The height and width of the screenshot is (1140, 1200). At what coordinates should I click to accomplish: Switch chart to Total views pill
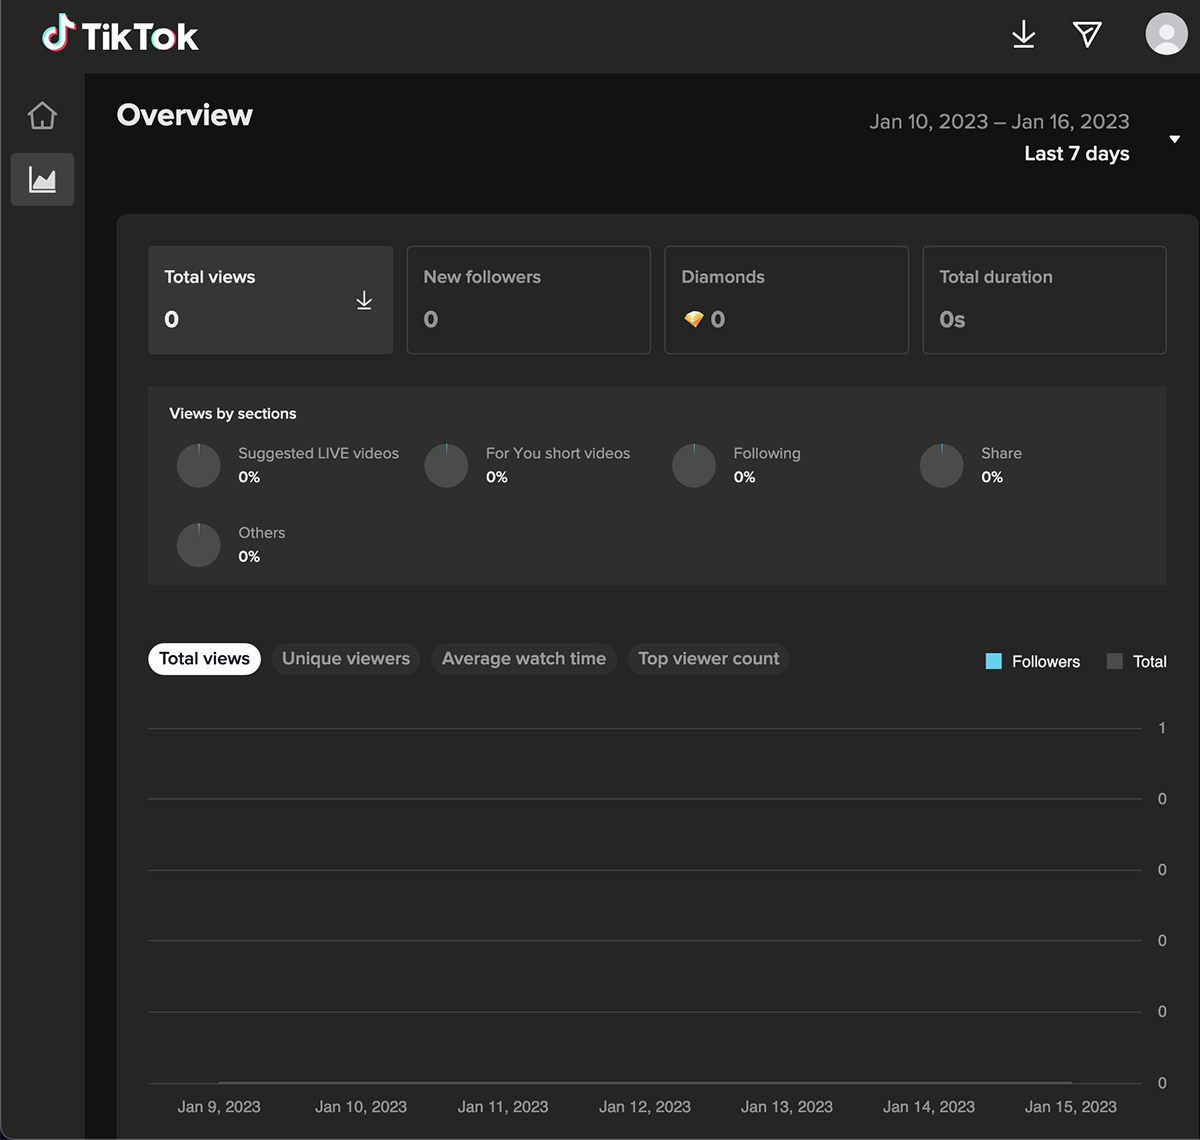pyautogui.click(x=205, y=659)
